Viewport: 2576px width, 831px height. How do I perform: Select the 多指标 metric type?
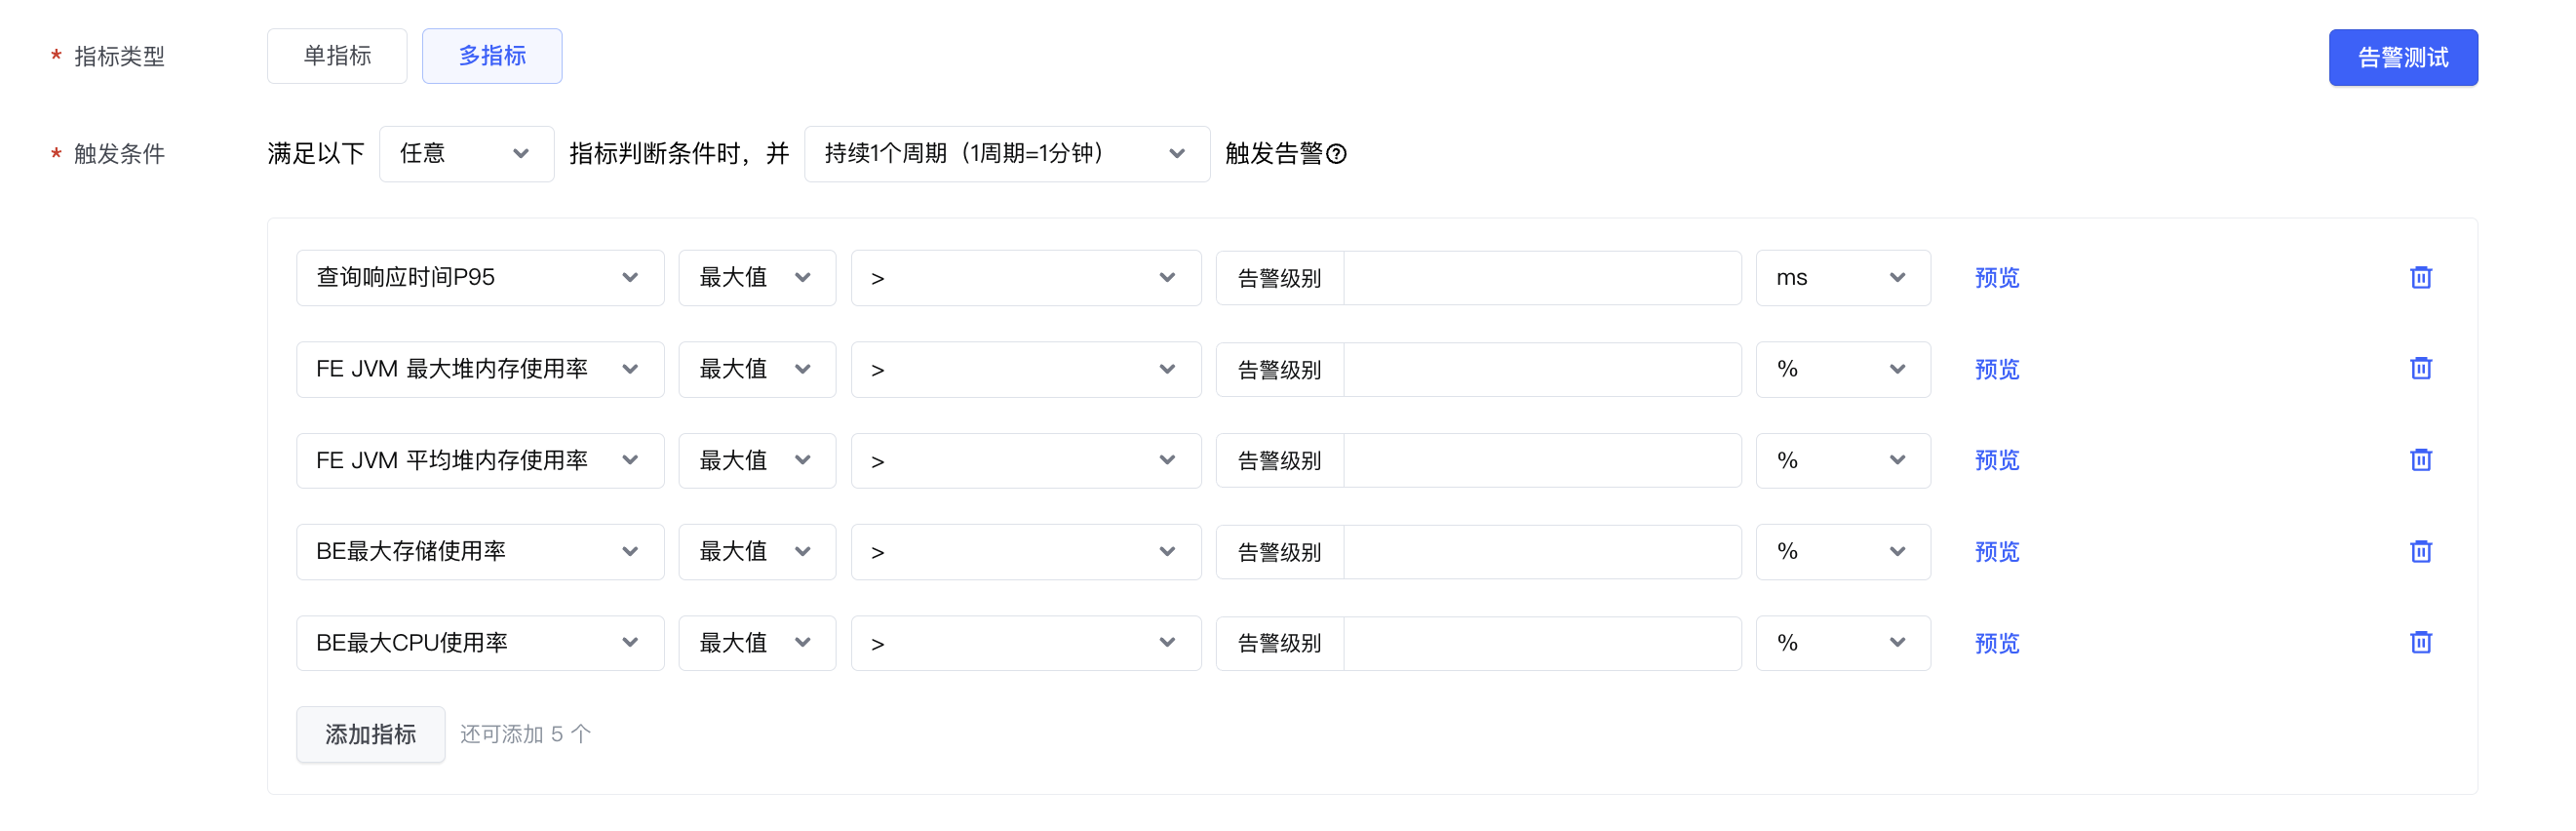click(x=492, y=56)
